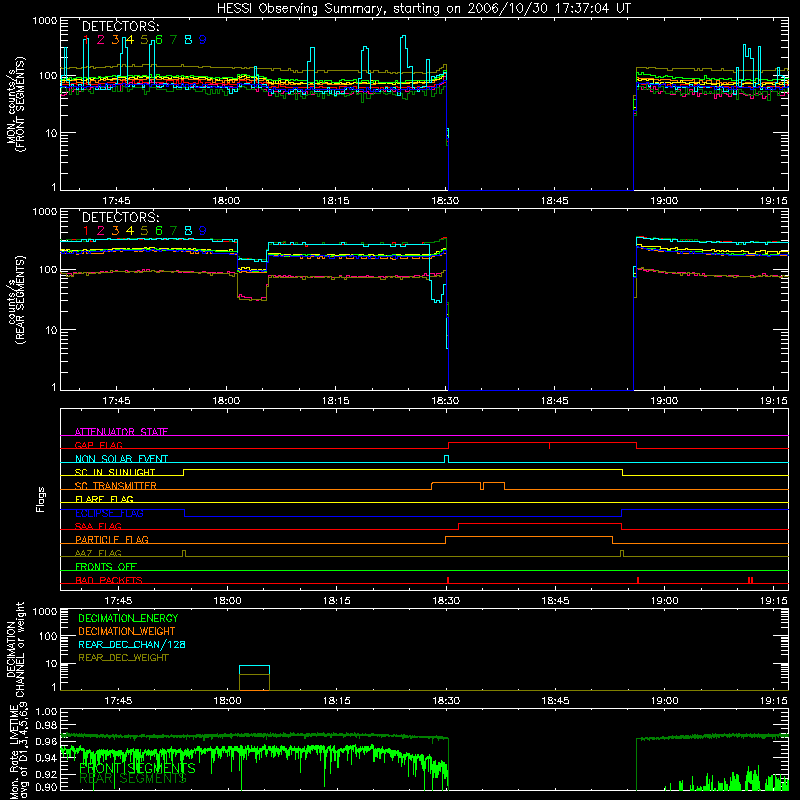Select the DETECTORS: label in rear segments plot

coord(121,218)
